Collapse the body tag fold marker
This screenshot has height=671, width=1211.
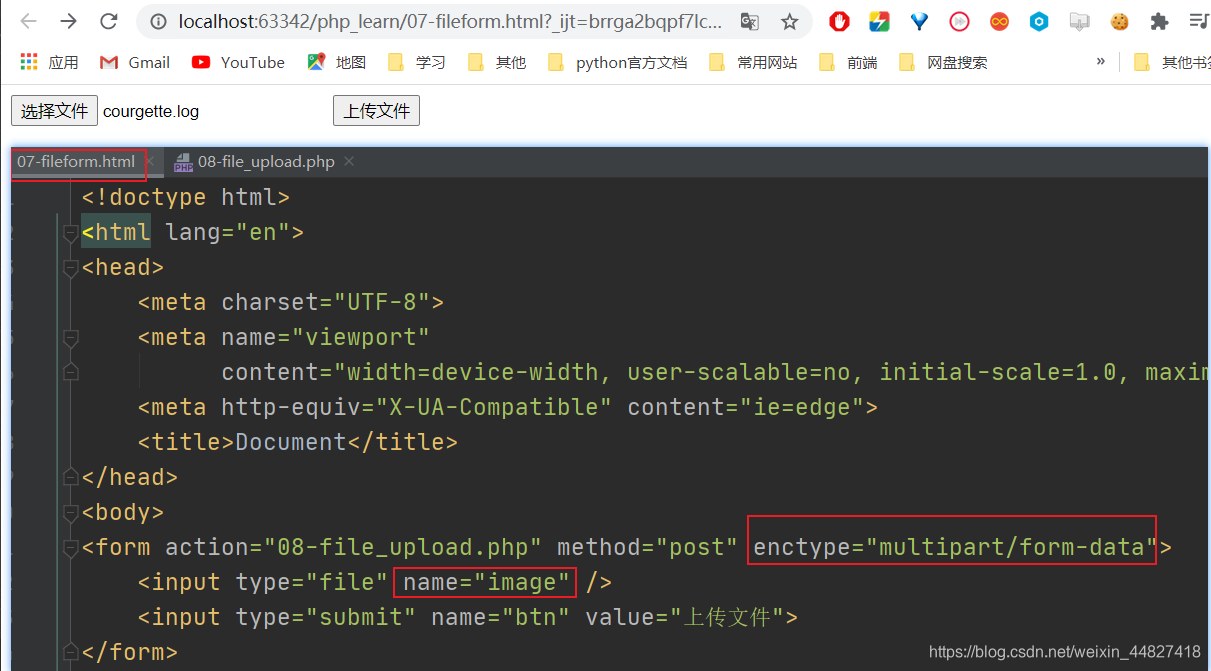[70, 513]
